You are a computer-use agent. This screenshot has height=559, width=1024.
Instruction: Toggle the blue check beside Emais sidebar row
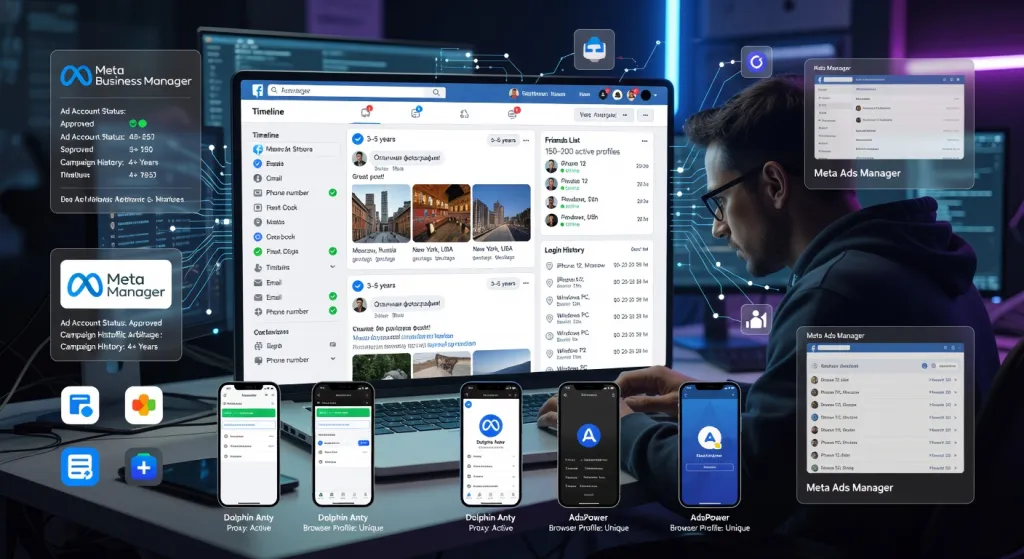pos(257,163)
